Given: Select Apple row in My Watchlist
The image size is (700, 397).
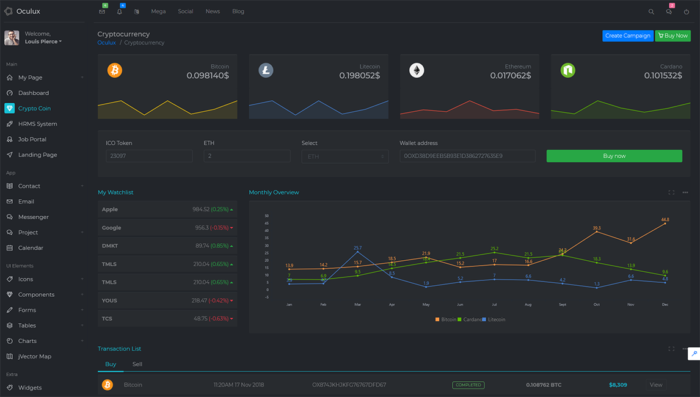Looking at the screenshot, I should point(167,209).
